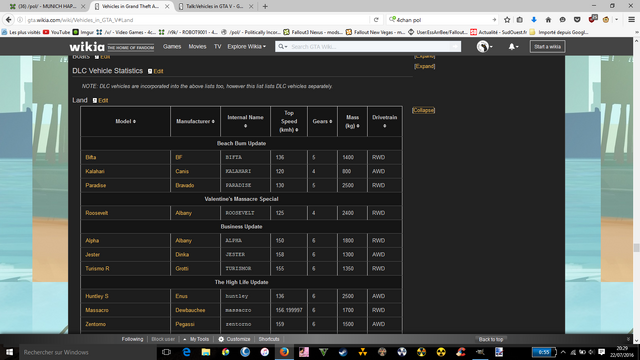640x360 pixels.
Task: Bookmark this page with the star icon
Action: (507, 20)
